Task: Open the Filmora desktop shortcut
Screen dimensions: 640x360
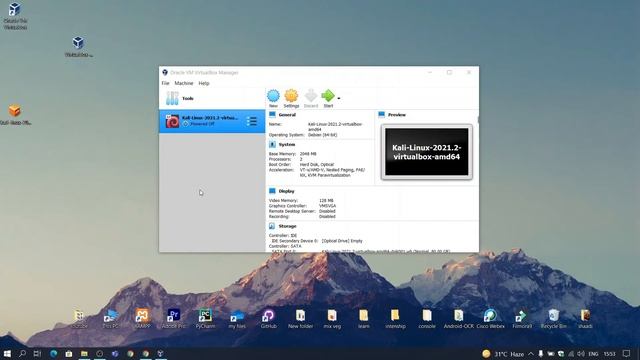Action: [x=522, y=318]
